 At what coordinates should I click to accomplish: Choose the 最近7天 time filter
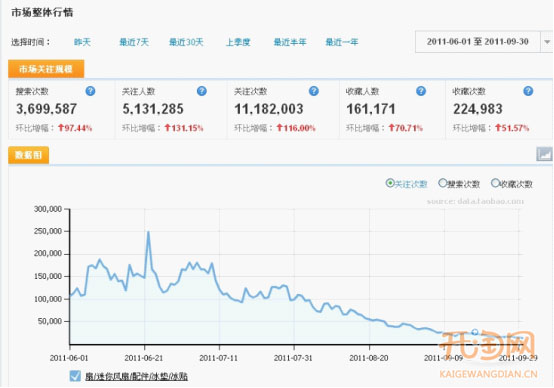(134, 42)
